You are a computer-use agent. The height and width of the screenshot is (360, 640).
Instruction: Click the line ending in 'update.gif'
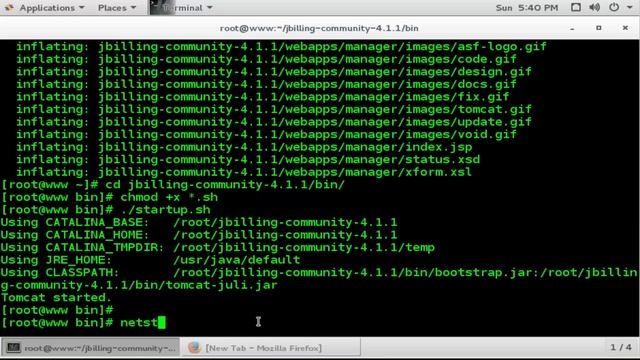274,122
